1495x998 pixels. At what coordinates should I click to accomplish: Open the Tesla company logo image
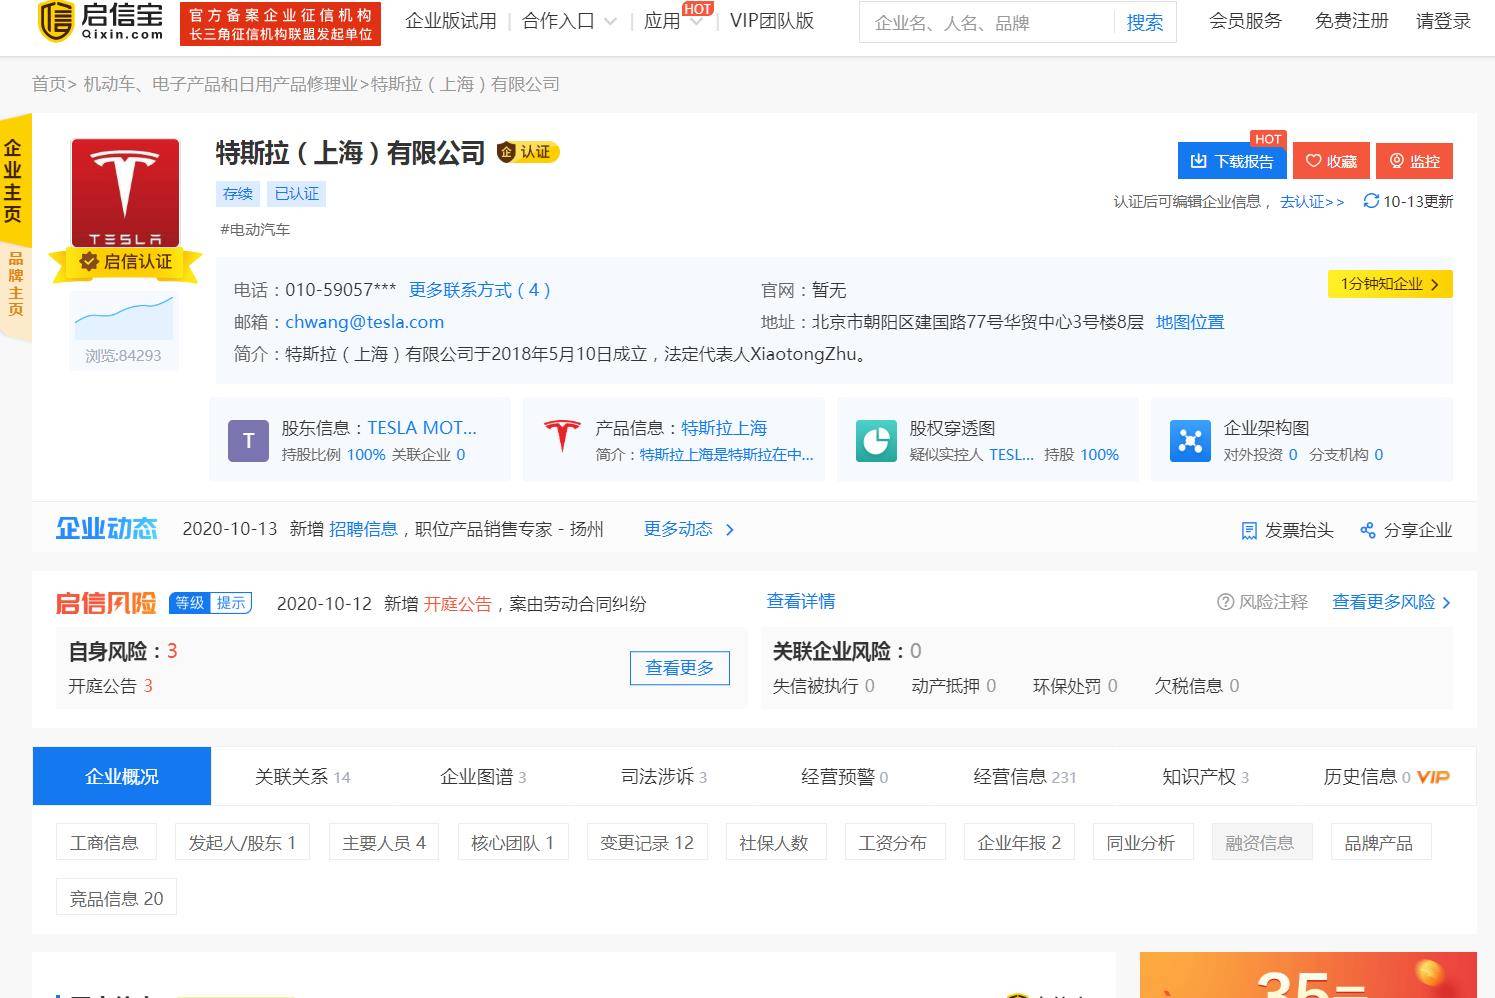tap(125, 192)
